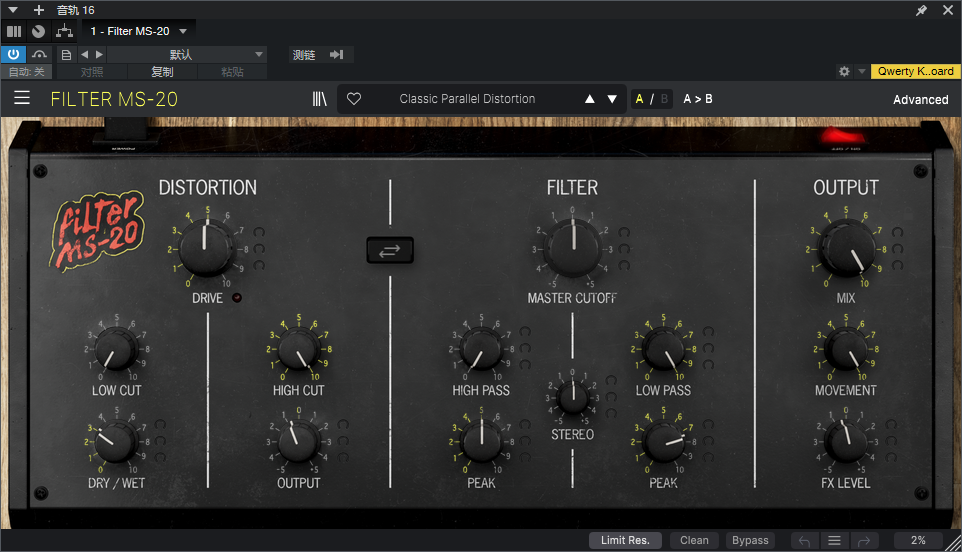Image resolution: width=962 pixels, height=552 pixels.
Task: Click the Filter MS-20 sticker logo
Action: coord(98,232)
